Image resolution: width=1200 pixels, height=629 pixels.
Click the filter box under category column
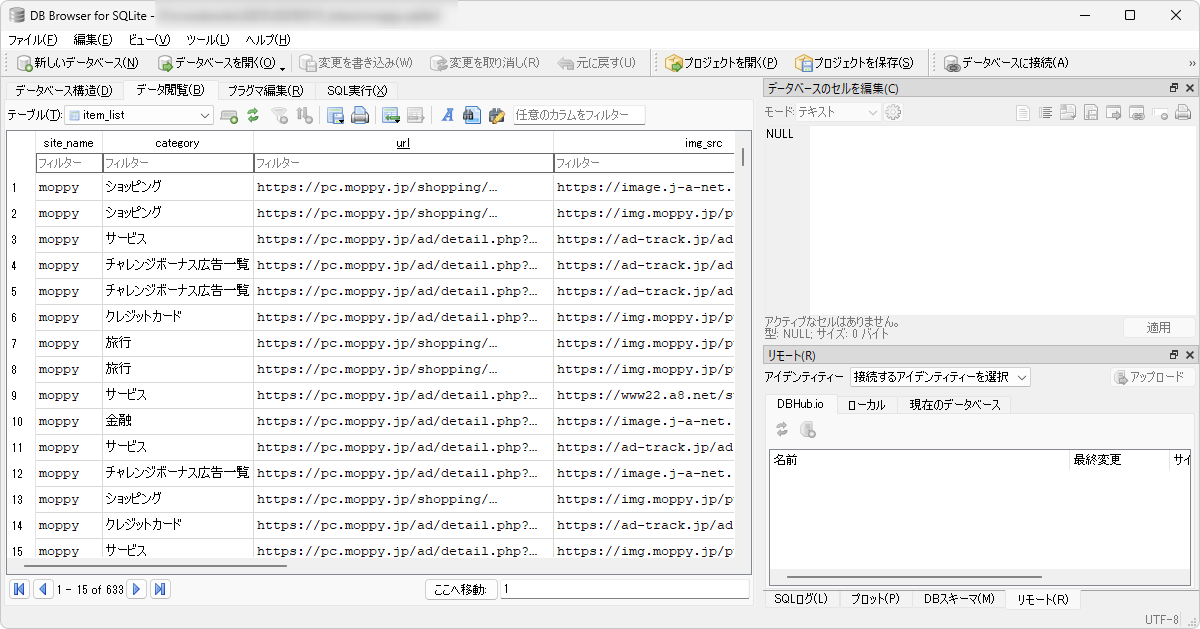tap(178, 163)
